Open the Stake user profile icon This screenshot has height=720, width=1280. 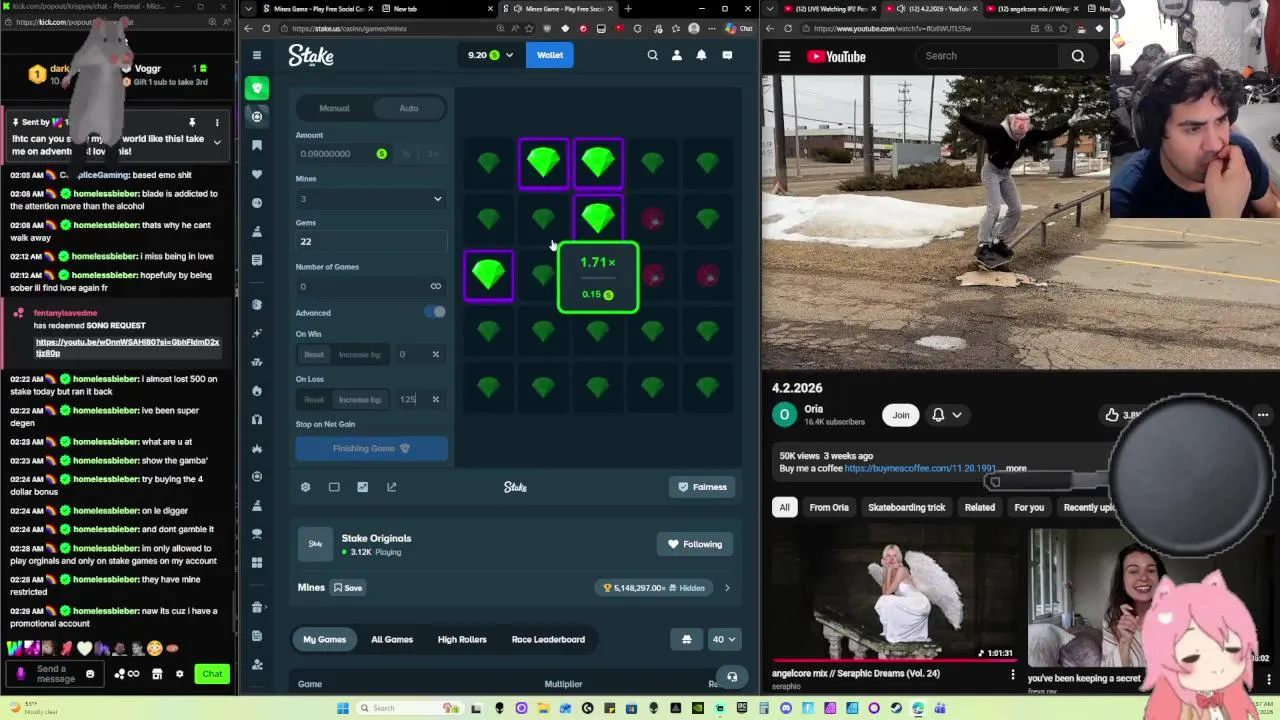[677, 55]
